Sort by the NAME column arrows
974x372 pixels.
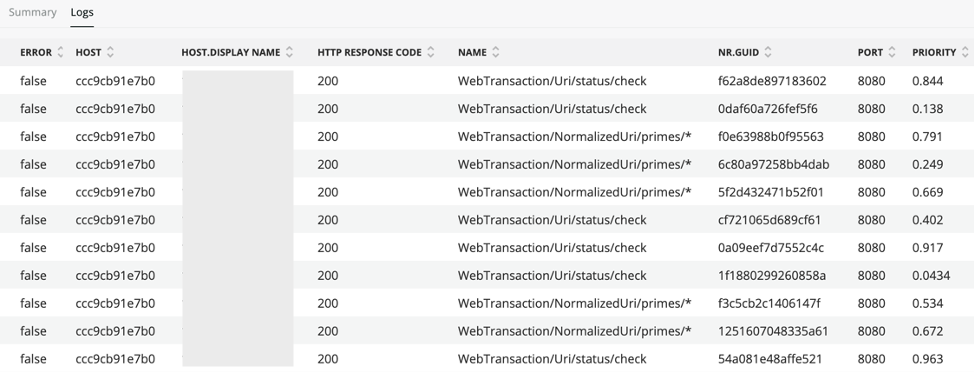[x=496, y=53]
